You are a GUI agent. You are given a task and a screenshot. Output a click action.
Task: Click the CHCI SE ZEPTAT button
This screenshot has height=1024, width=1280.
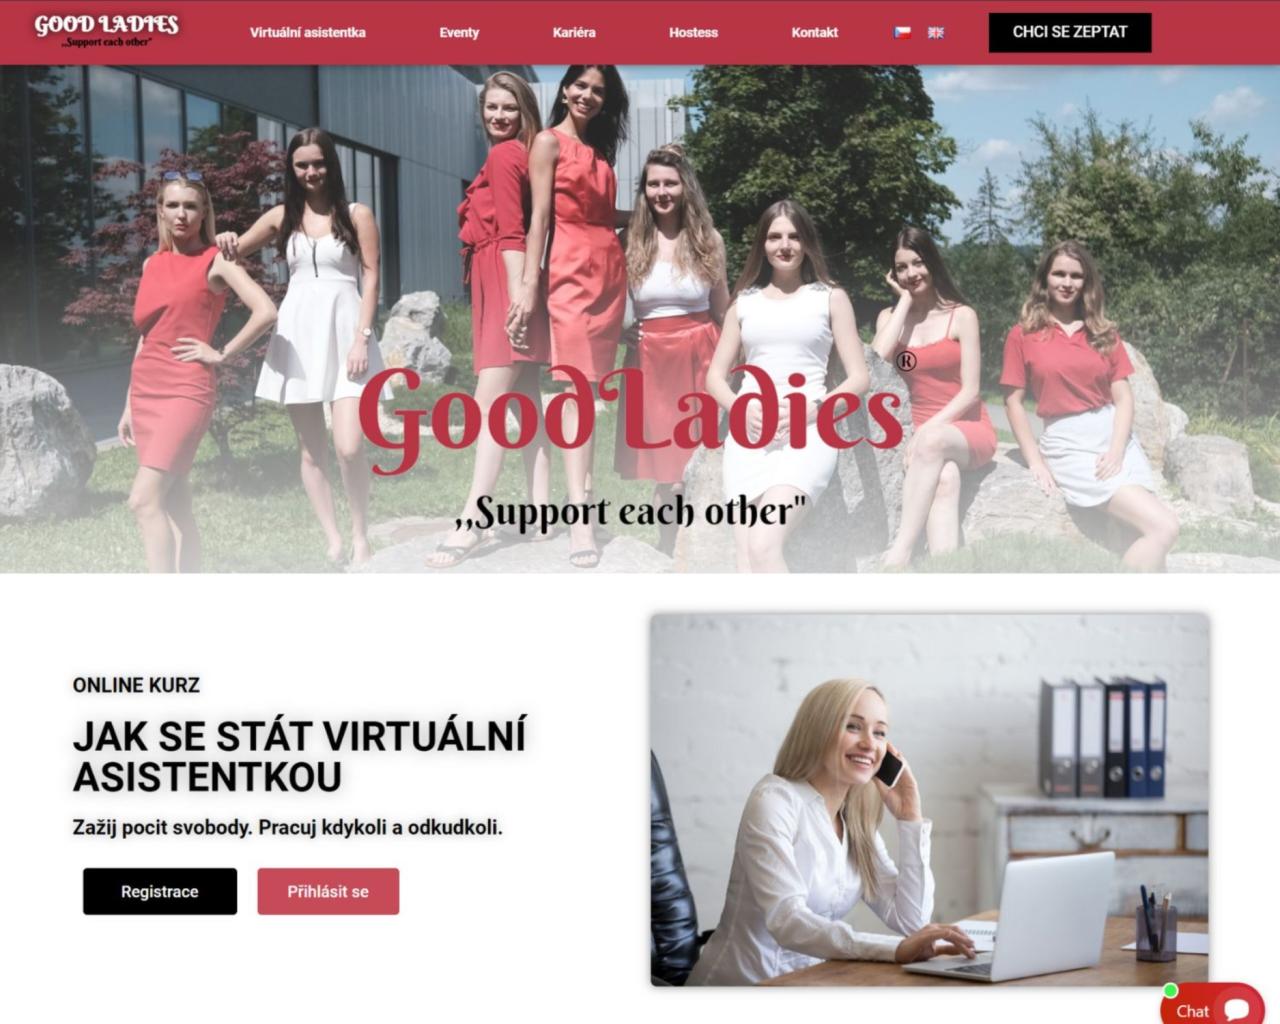(x=1070, y=32)
